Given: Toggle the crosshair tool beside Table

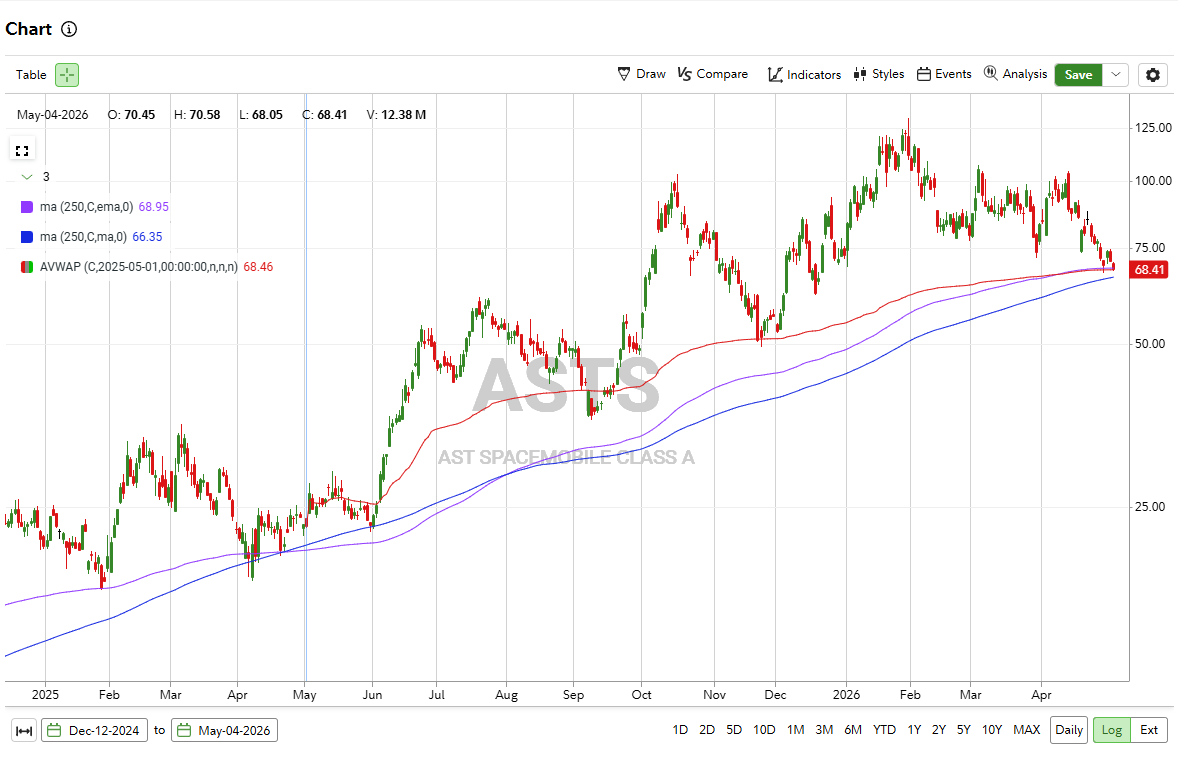Looking at the screenshot, I should tap(67, 75).
